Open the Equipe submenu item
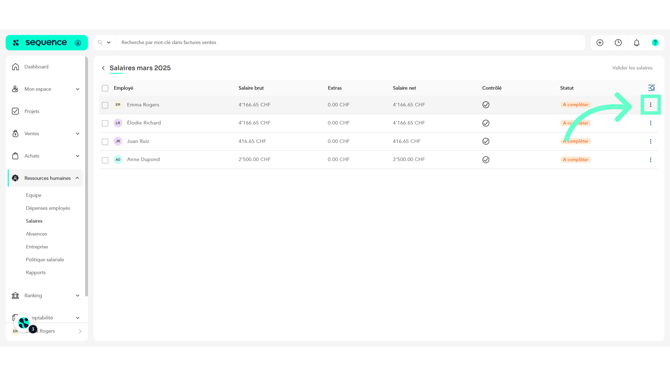The width and height of the screenshot is (670, 376). [x=33, y=195]
